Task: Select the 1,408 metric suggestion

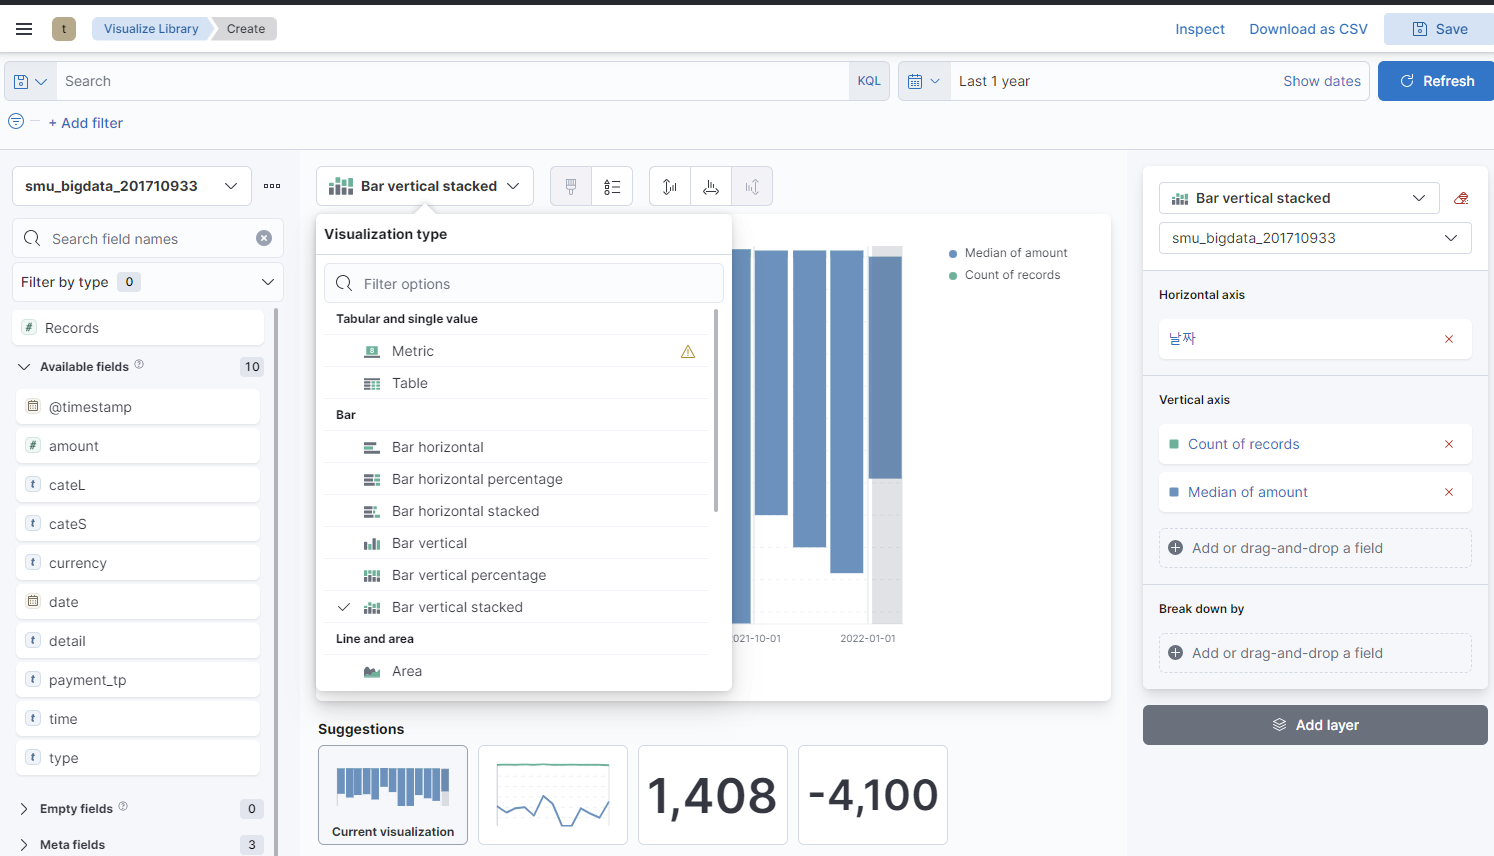Action: (x=713, y=795)
